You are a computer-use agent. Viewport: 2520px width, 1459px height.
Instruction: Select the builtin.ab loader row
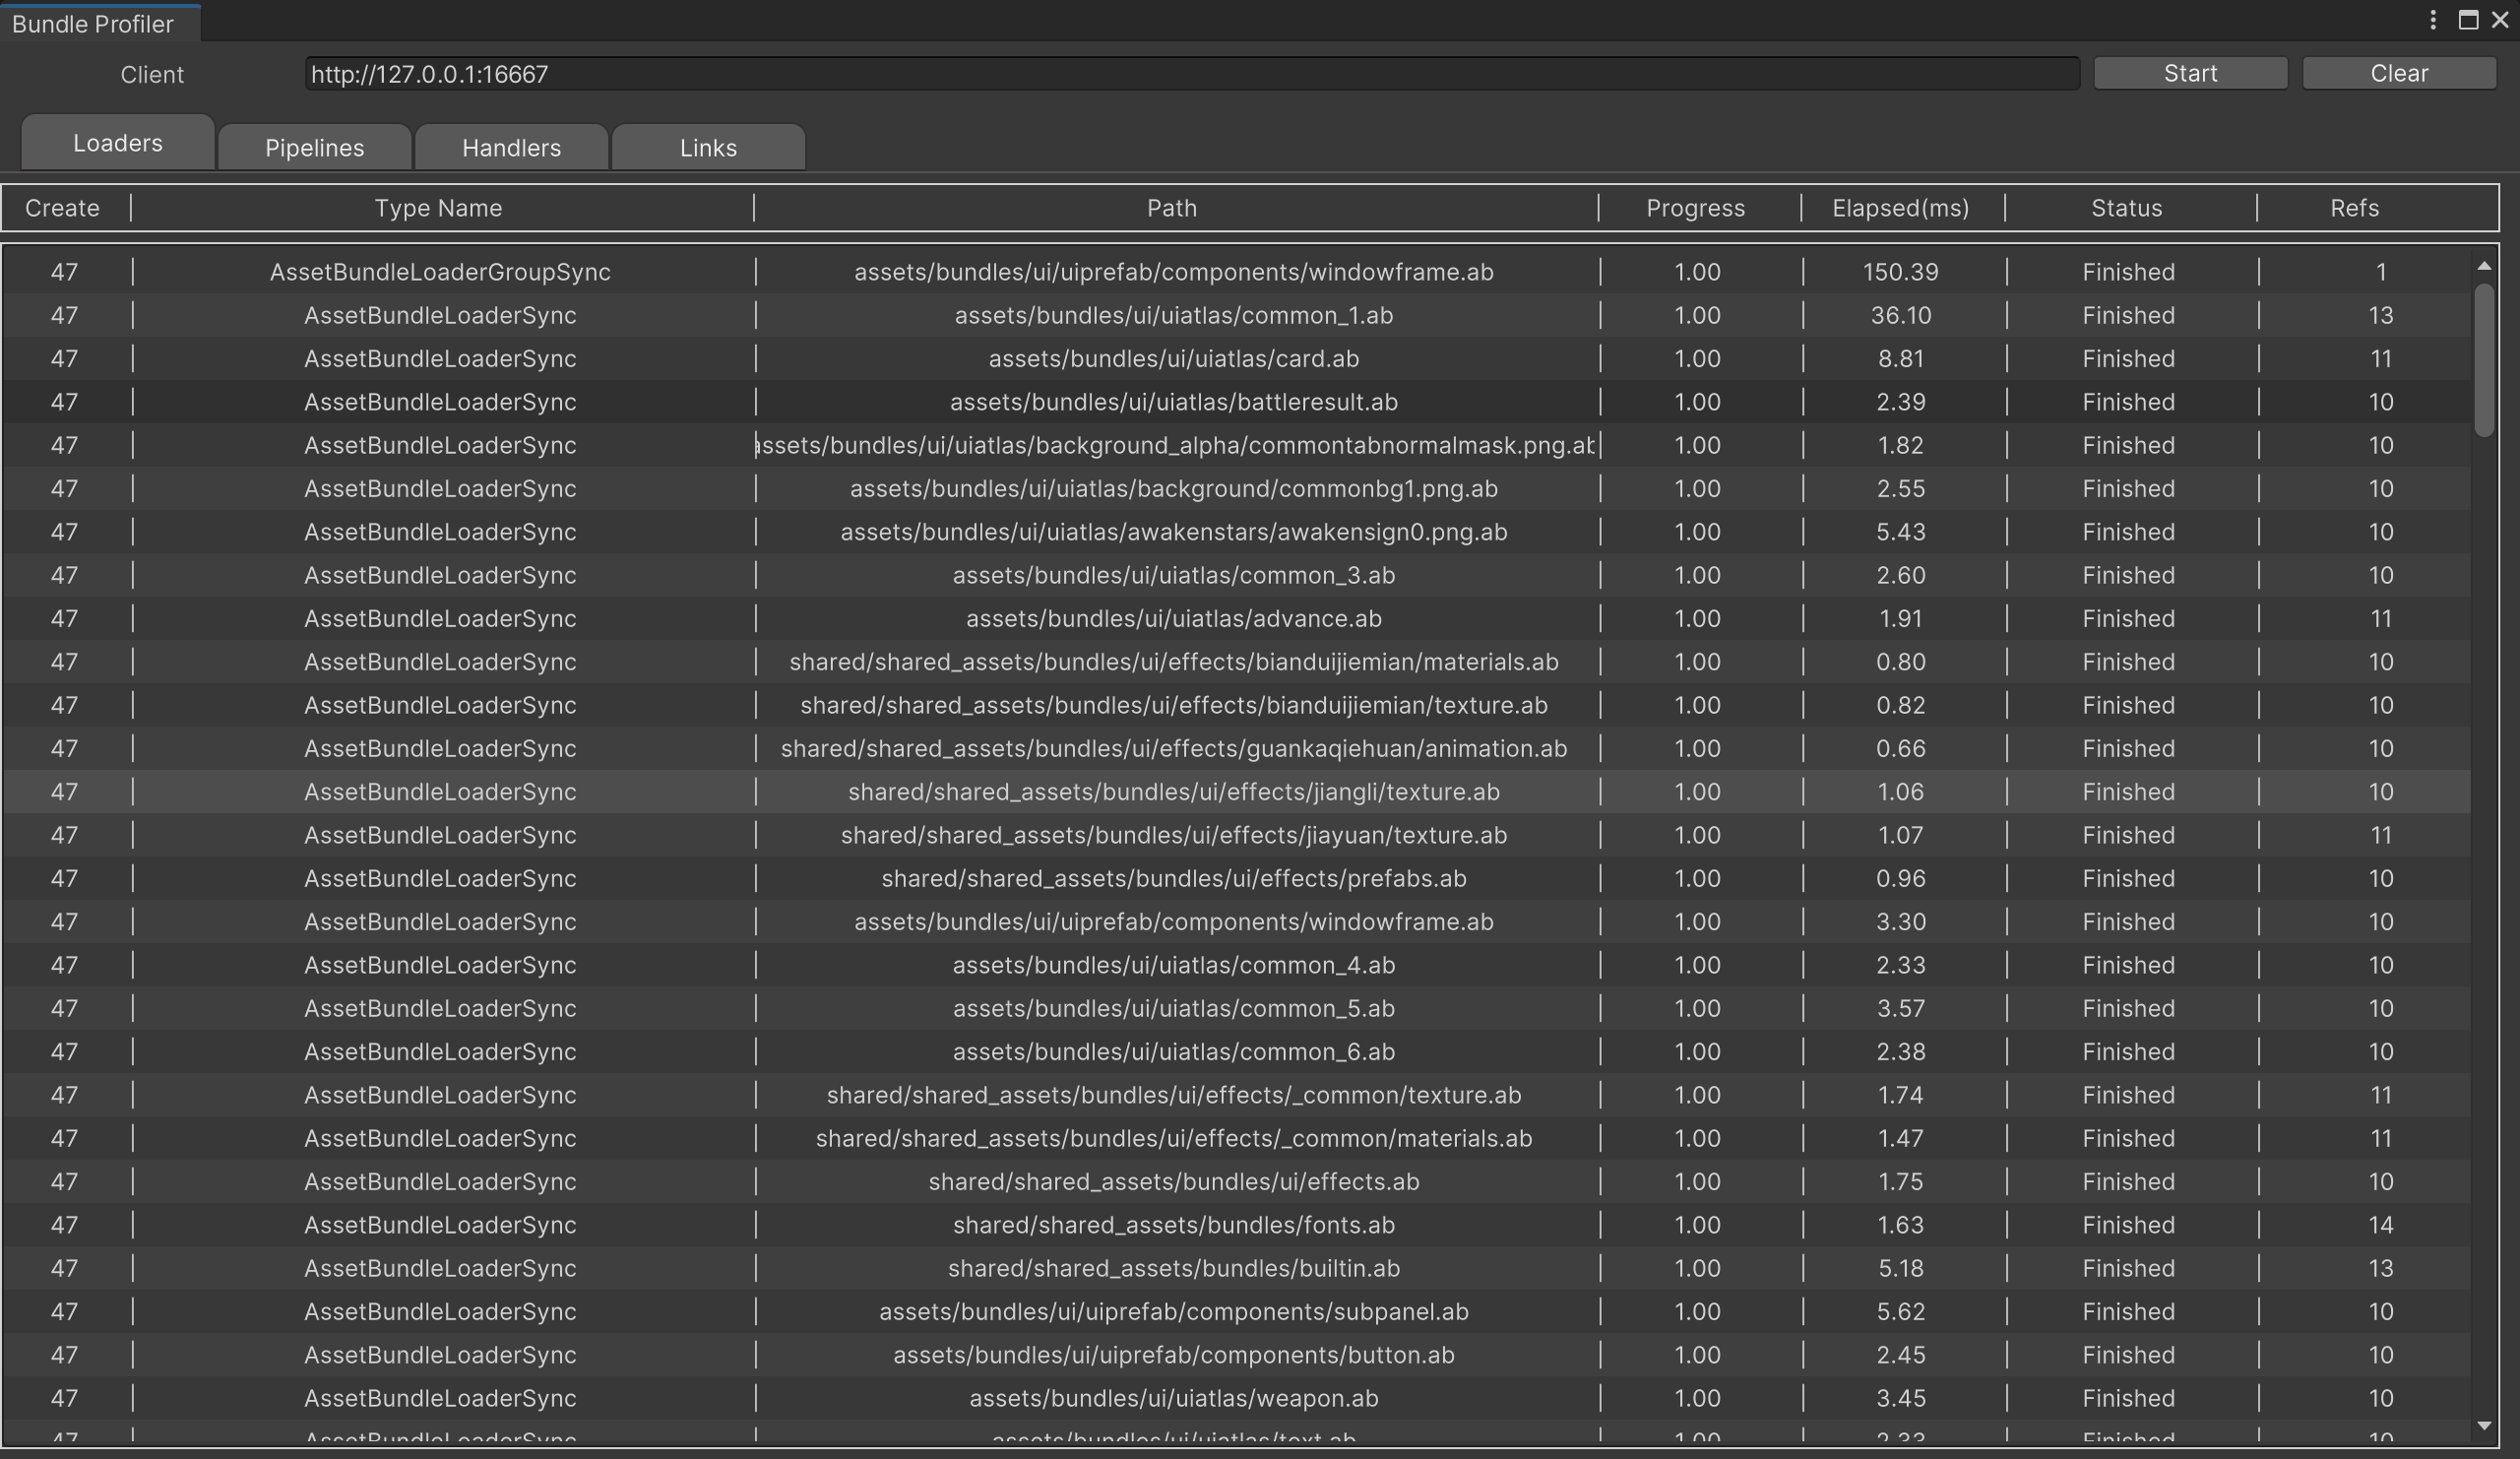pos(1173,1268)
